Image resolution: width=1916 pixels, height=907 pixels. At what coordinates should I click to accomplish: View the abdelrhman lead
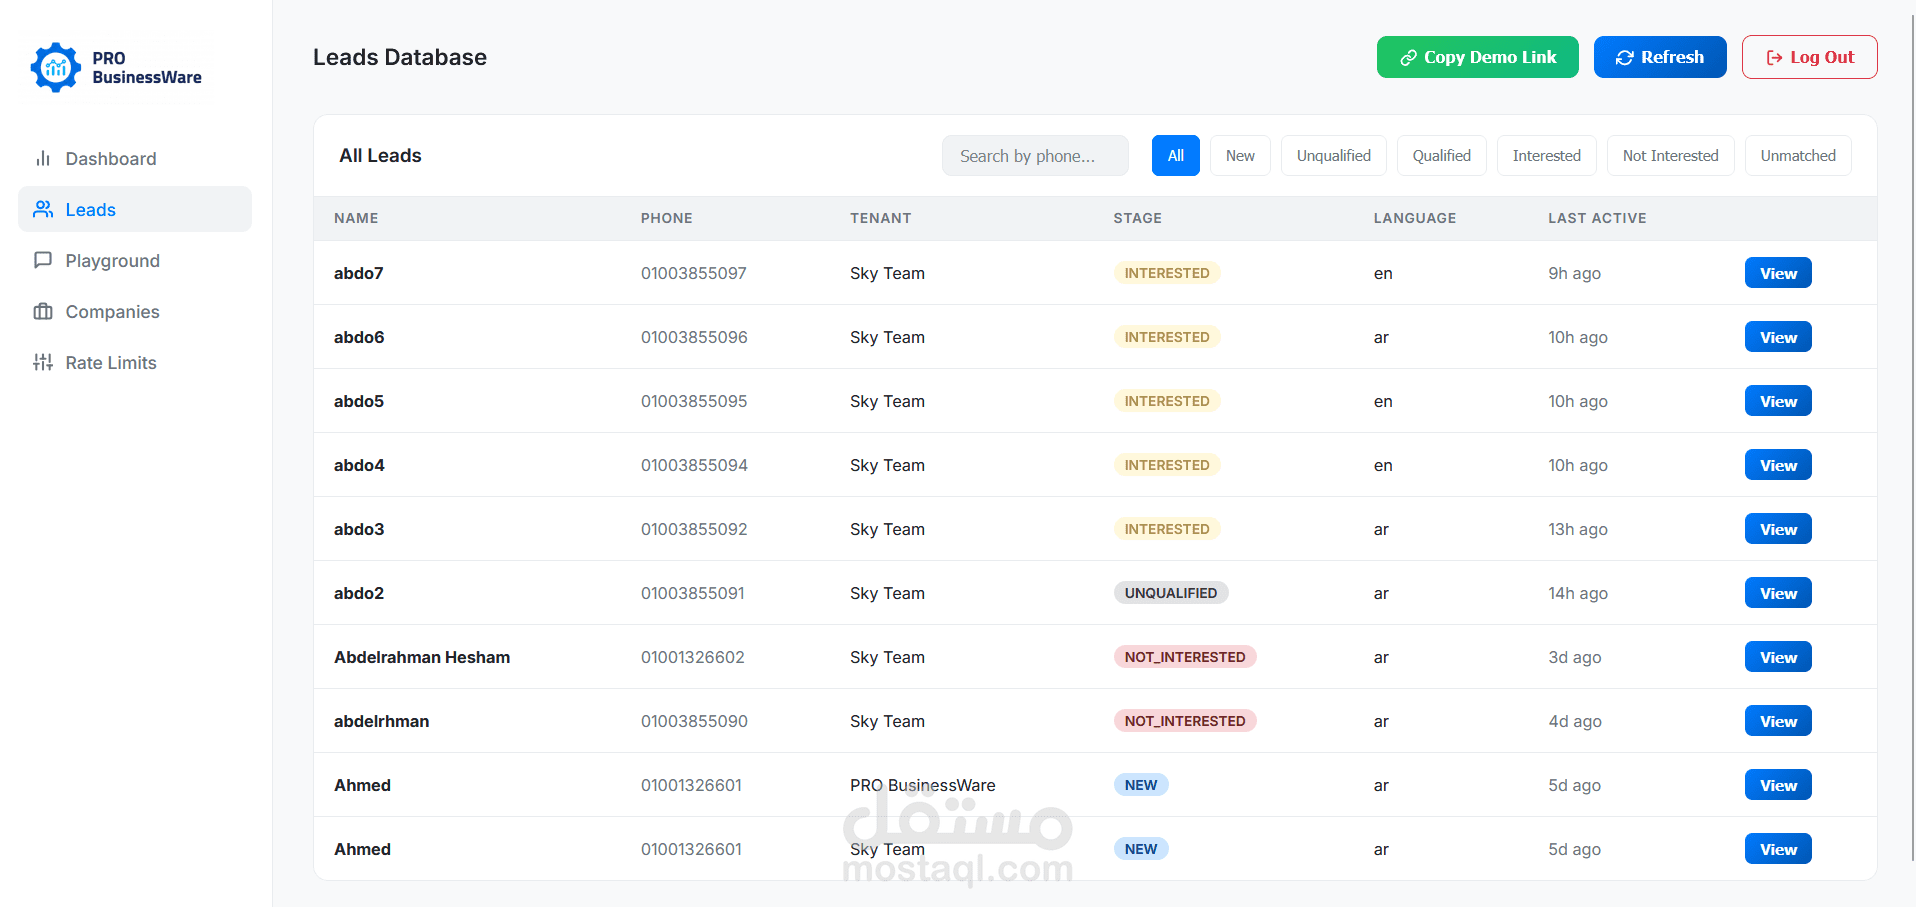click(x=1778, y=721)
